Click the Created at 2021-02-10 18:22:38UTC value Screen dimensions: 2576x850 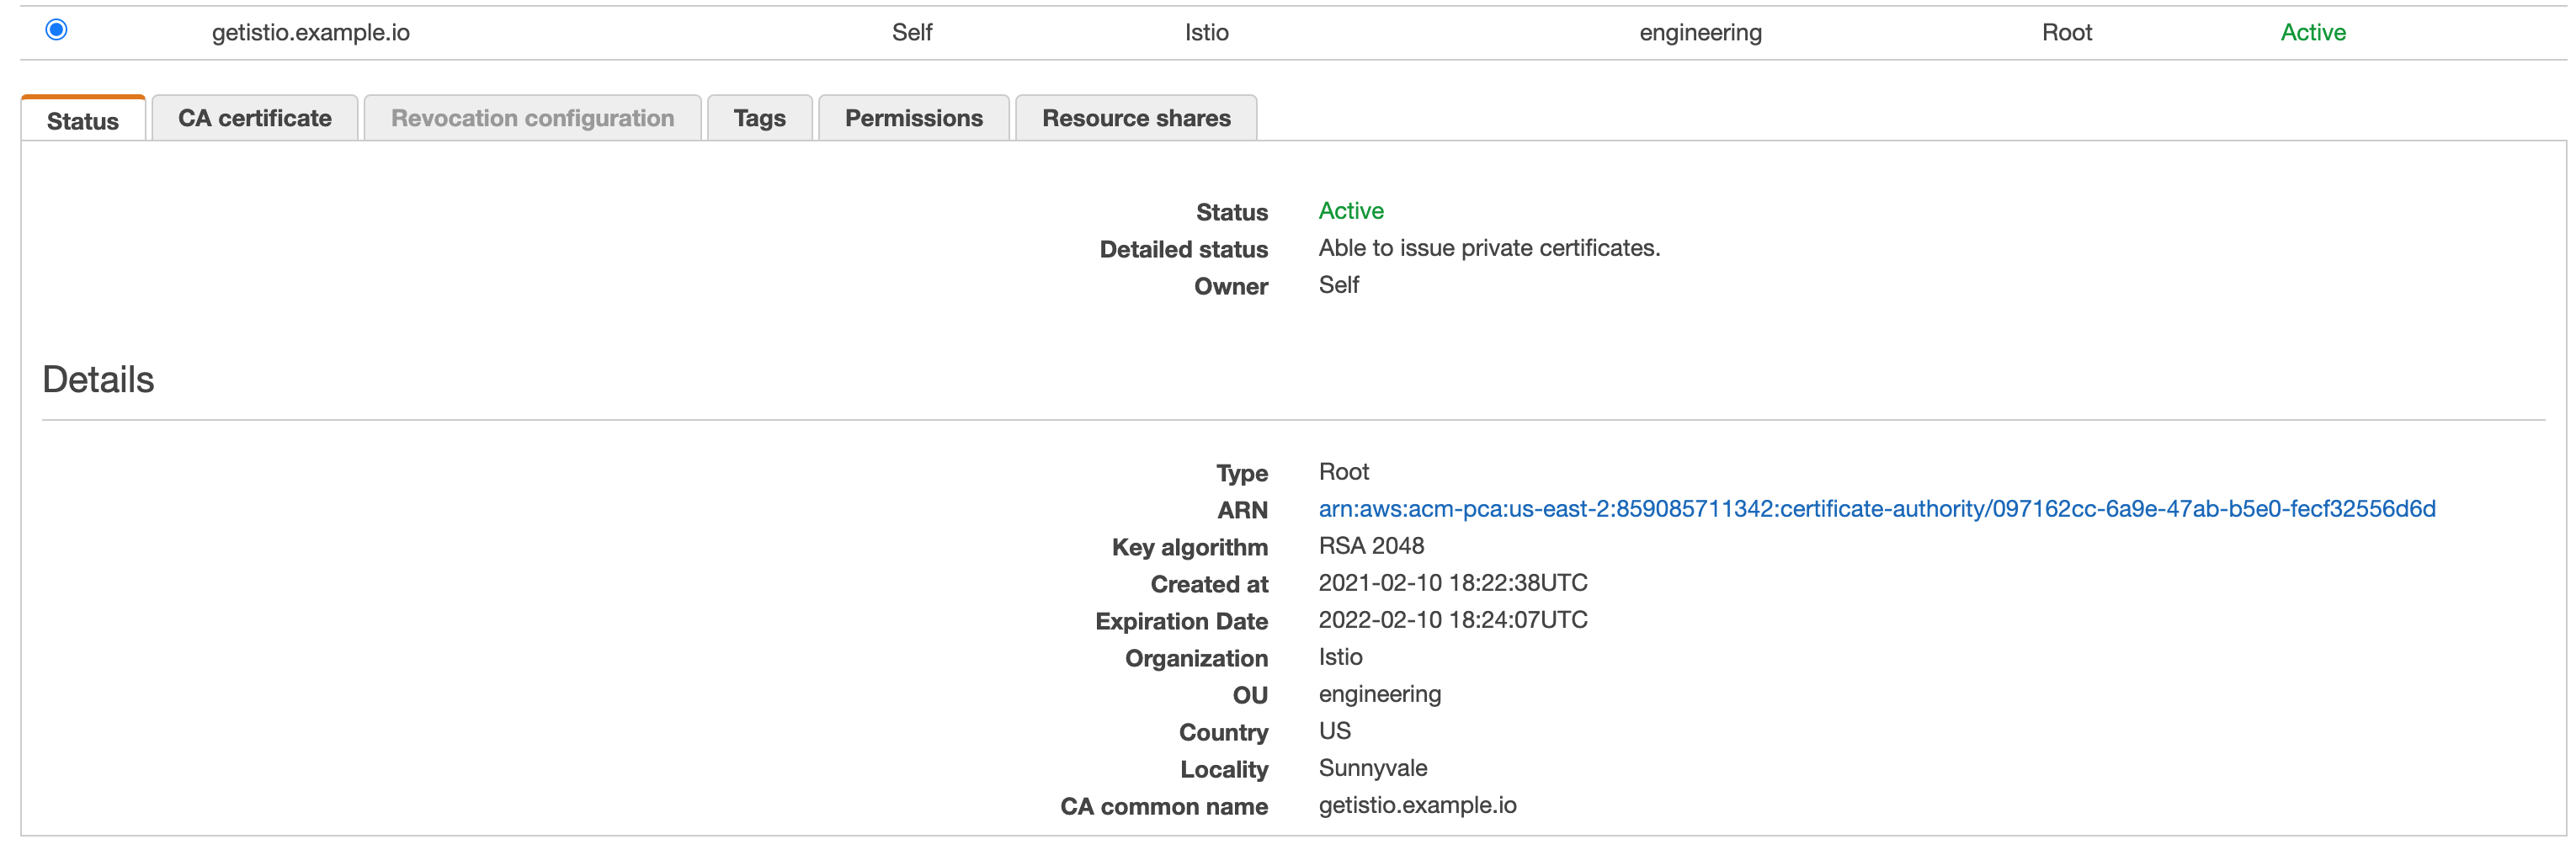pyautogui.click(x=1453, y=583)
